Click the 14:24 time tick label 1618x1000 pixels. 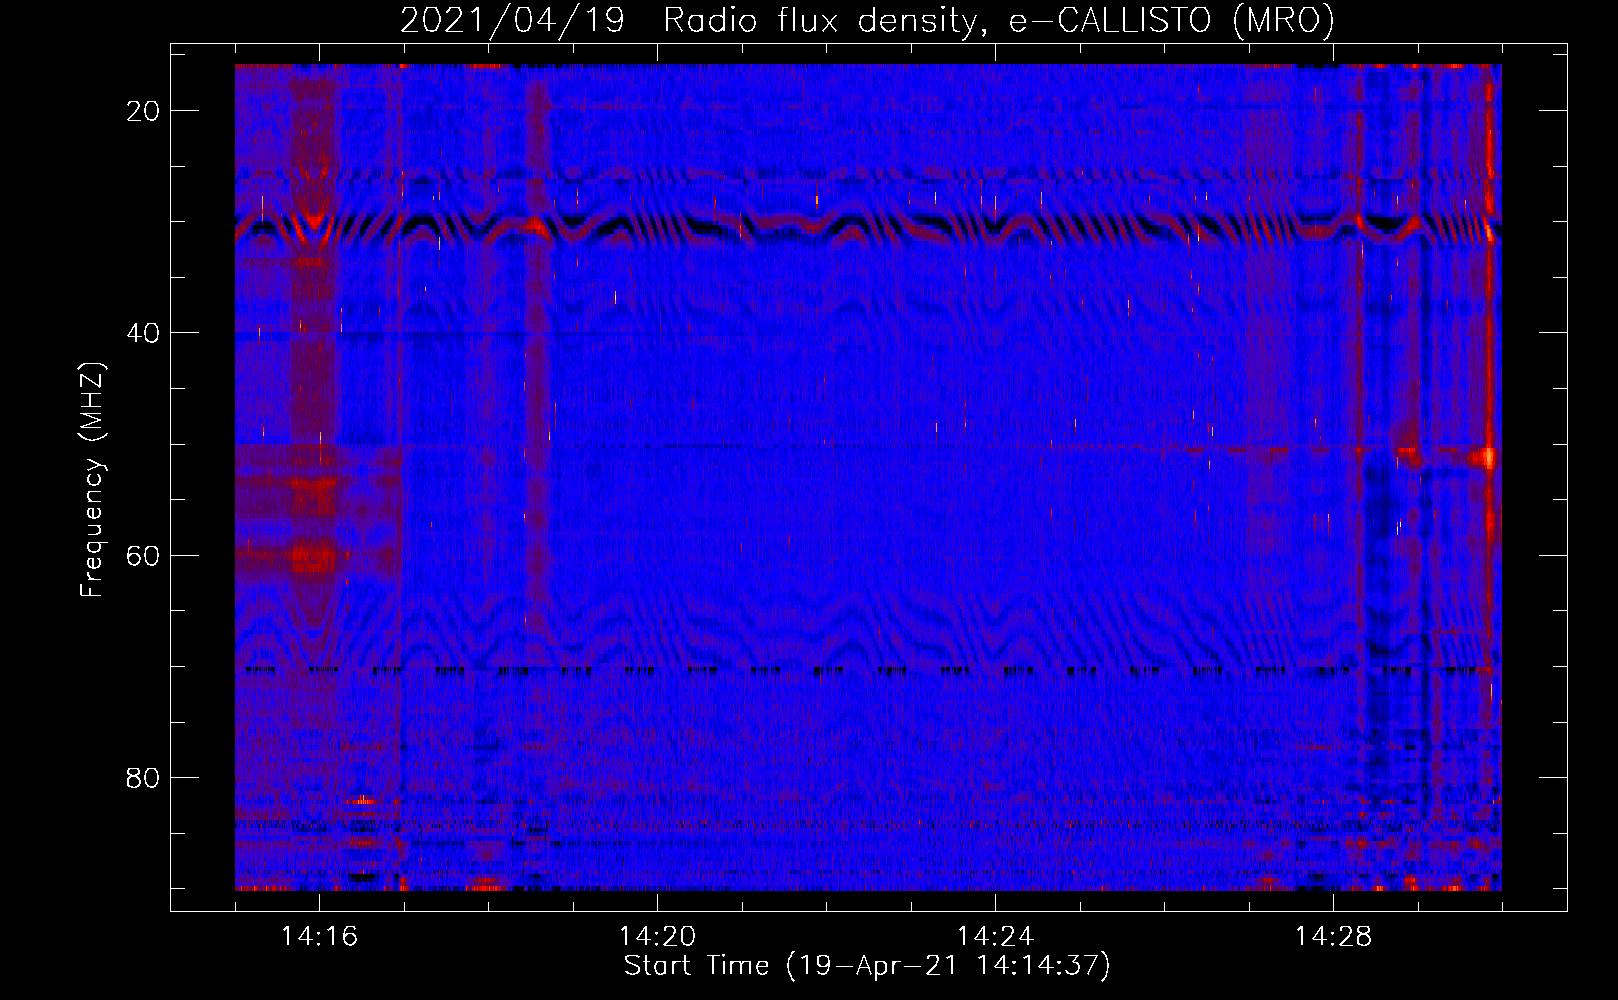(x=995, y=937)
